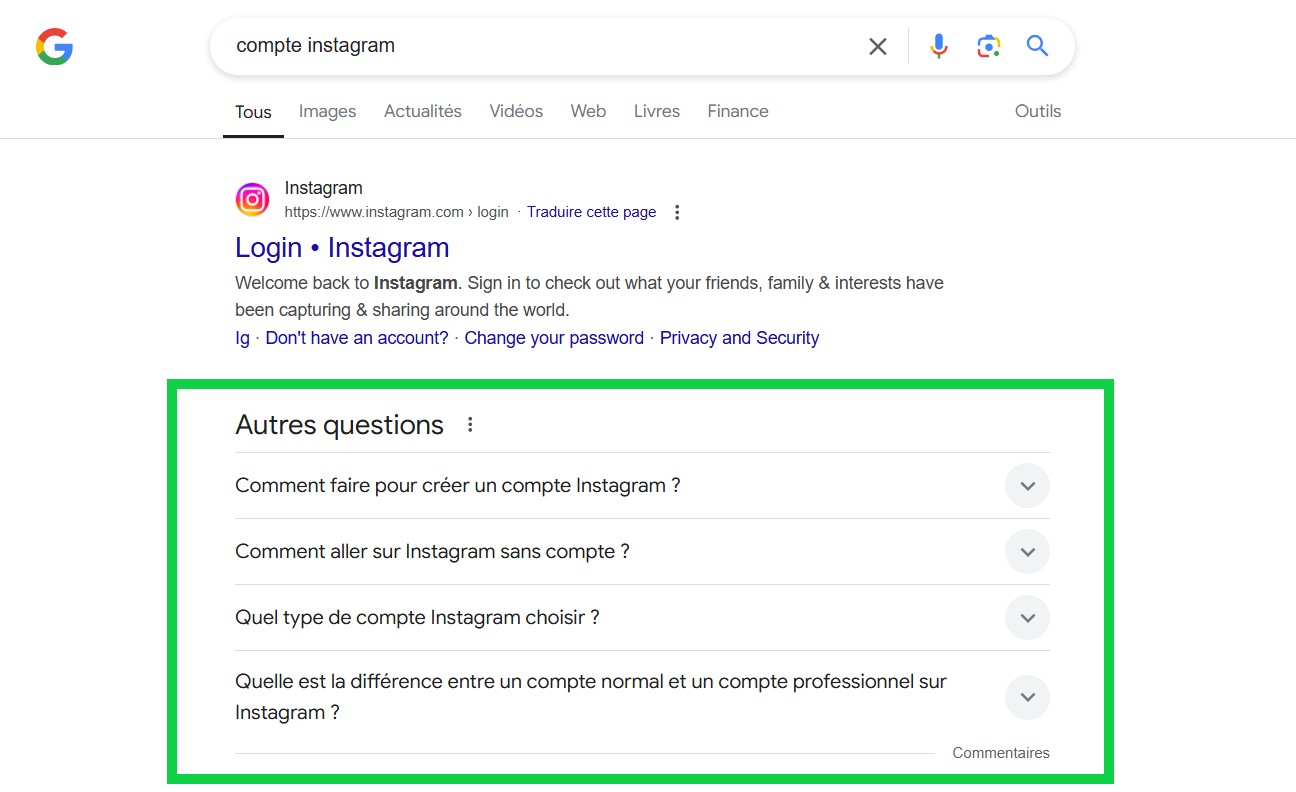Click the Instagram favicon in the result
Screen dimensions: 1296x792
[252, 199]
